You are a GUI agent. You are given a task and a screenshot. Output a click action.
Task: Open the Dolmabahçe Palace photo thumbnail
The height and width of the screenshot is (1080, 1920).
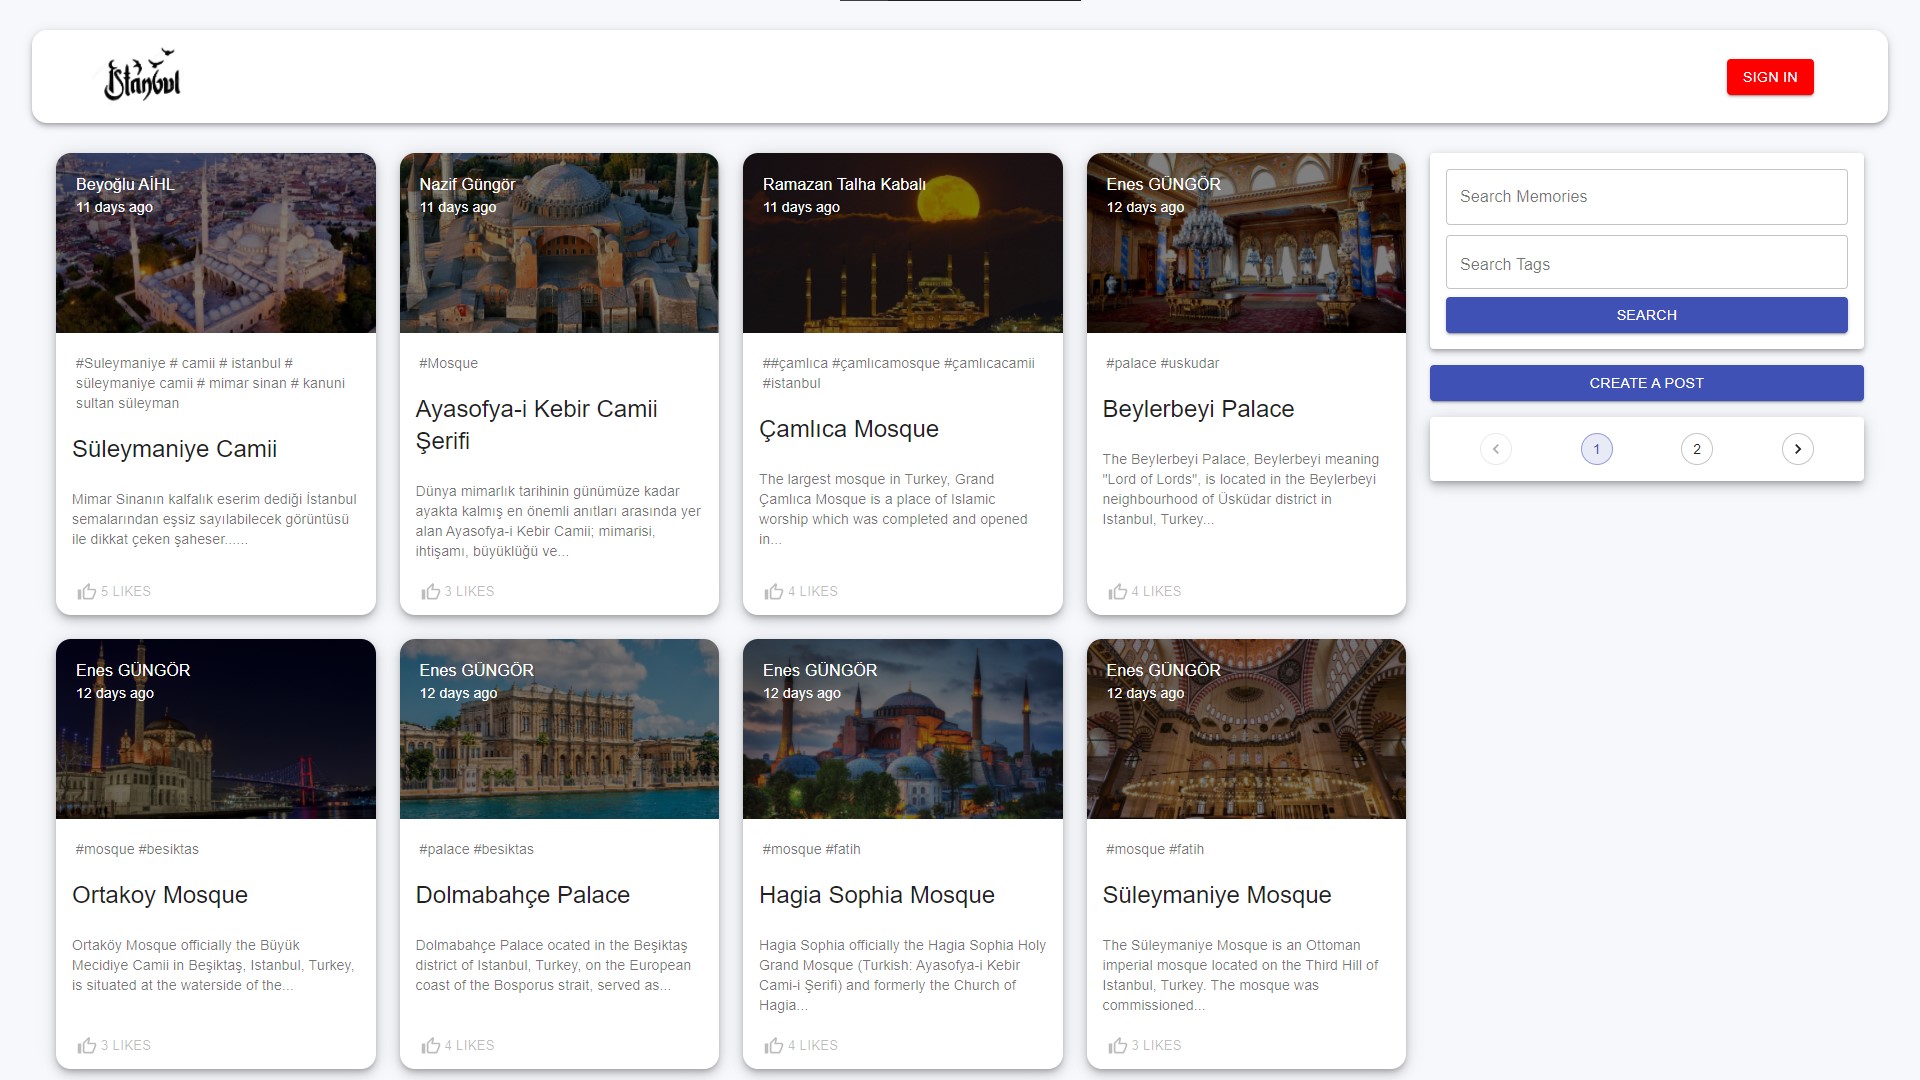(559, 729)
